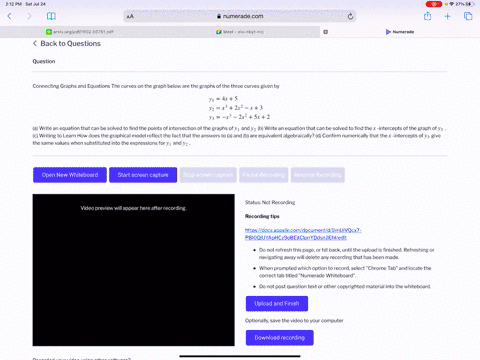Click the y1 = 4x + 5 equation
This screenshot has height=360, width=480.
pyautogui.click(x=223, y=99)
